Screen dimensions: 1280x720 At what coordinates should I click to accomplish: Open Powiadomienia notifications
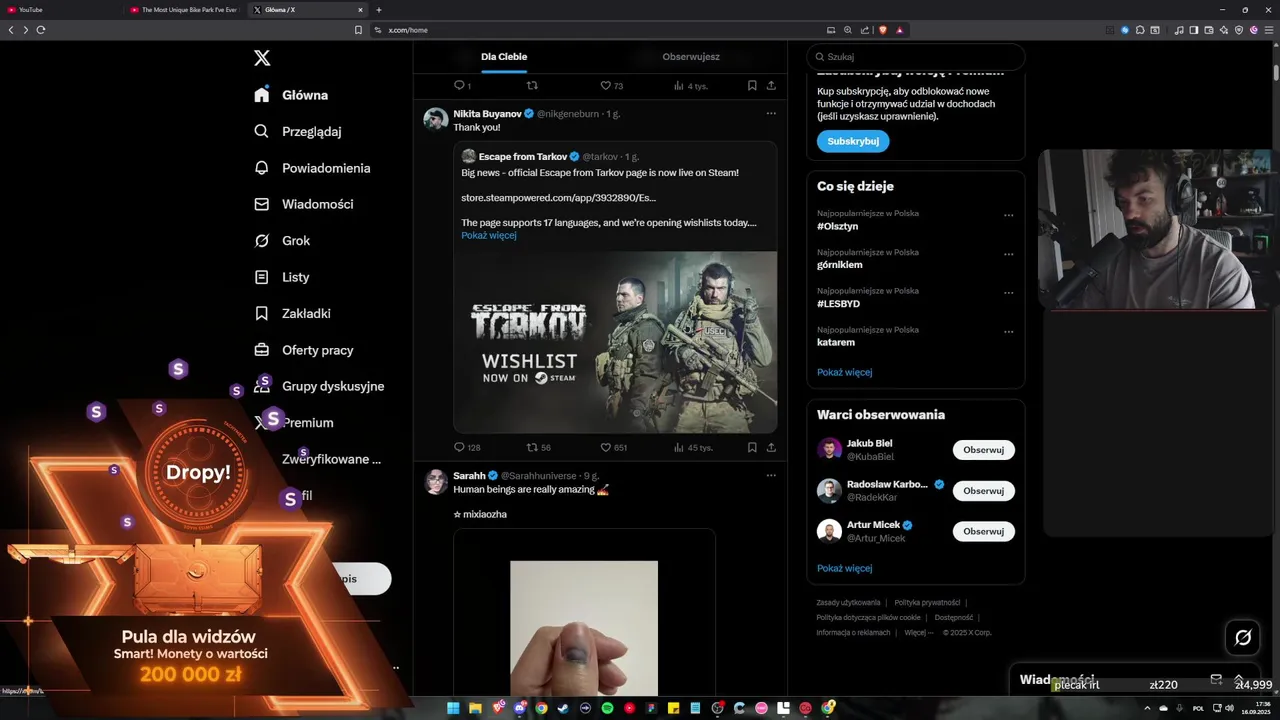click(x=312, y=168)
